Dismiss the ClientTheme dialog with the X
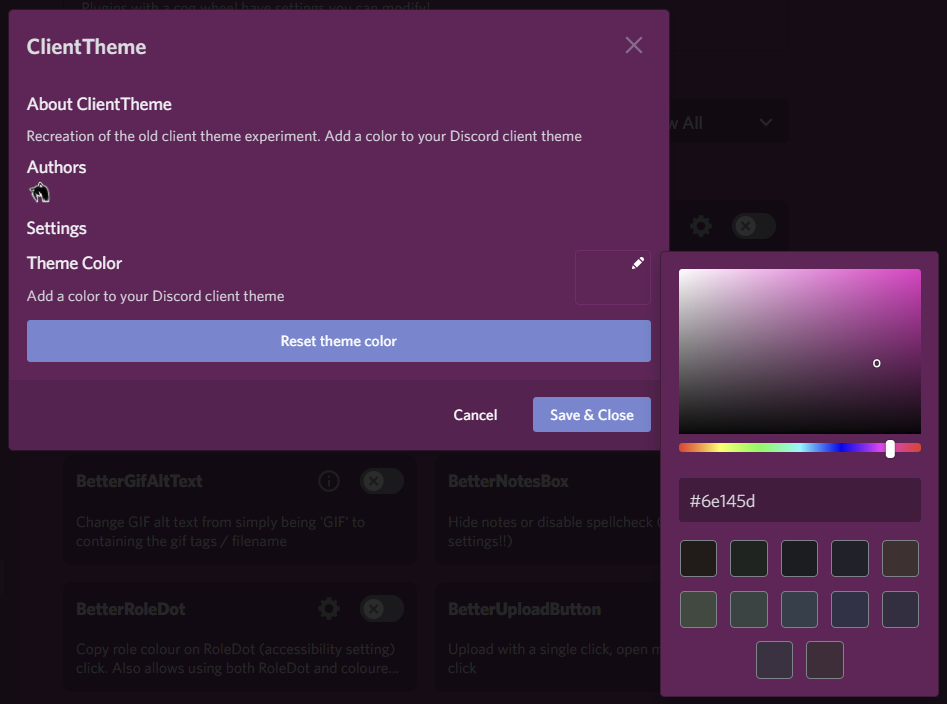 [x=633, y=45]
